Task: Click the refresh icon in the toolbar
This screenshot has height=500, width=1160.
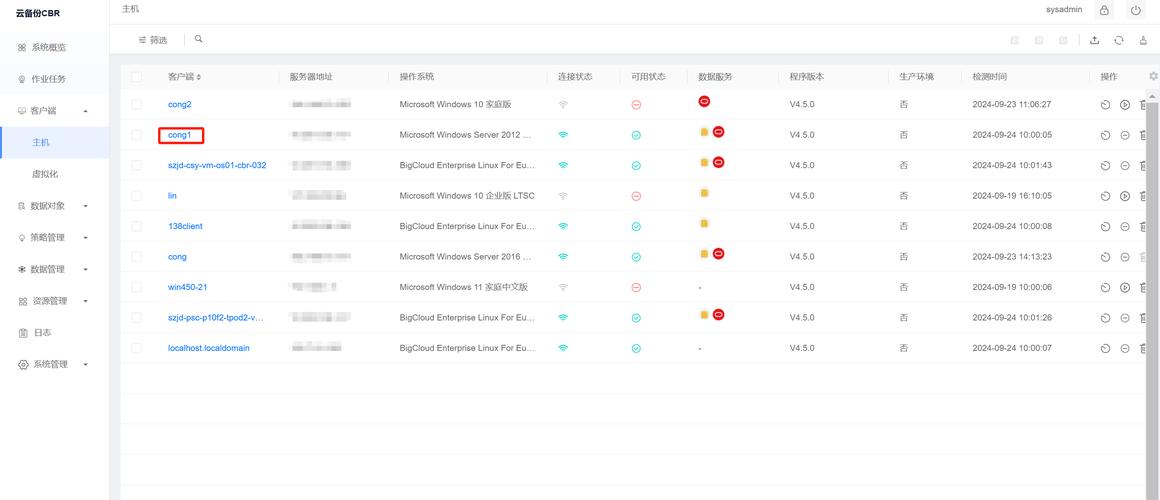Action: 1118,40
